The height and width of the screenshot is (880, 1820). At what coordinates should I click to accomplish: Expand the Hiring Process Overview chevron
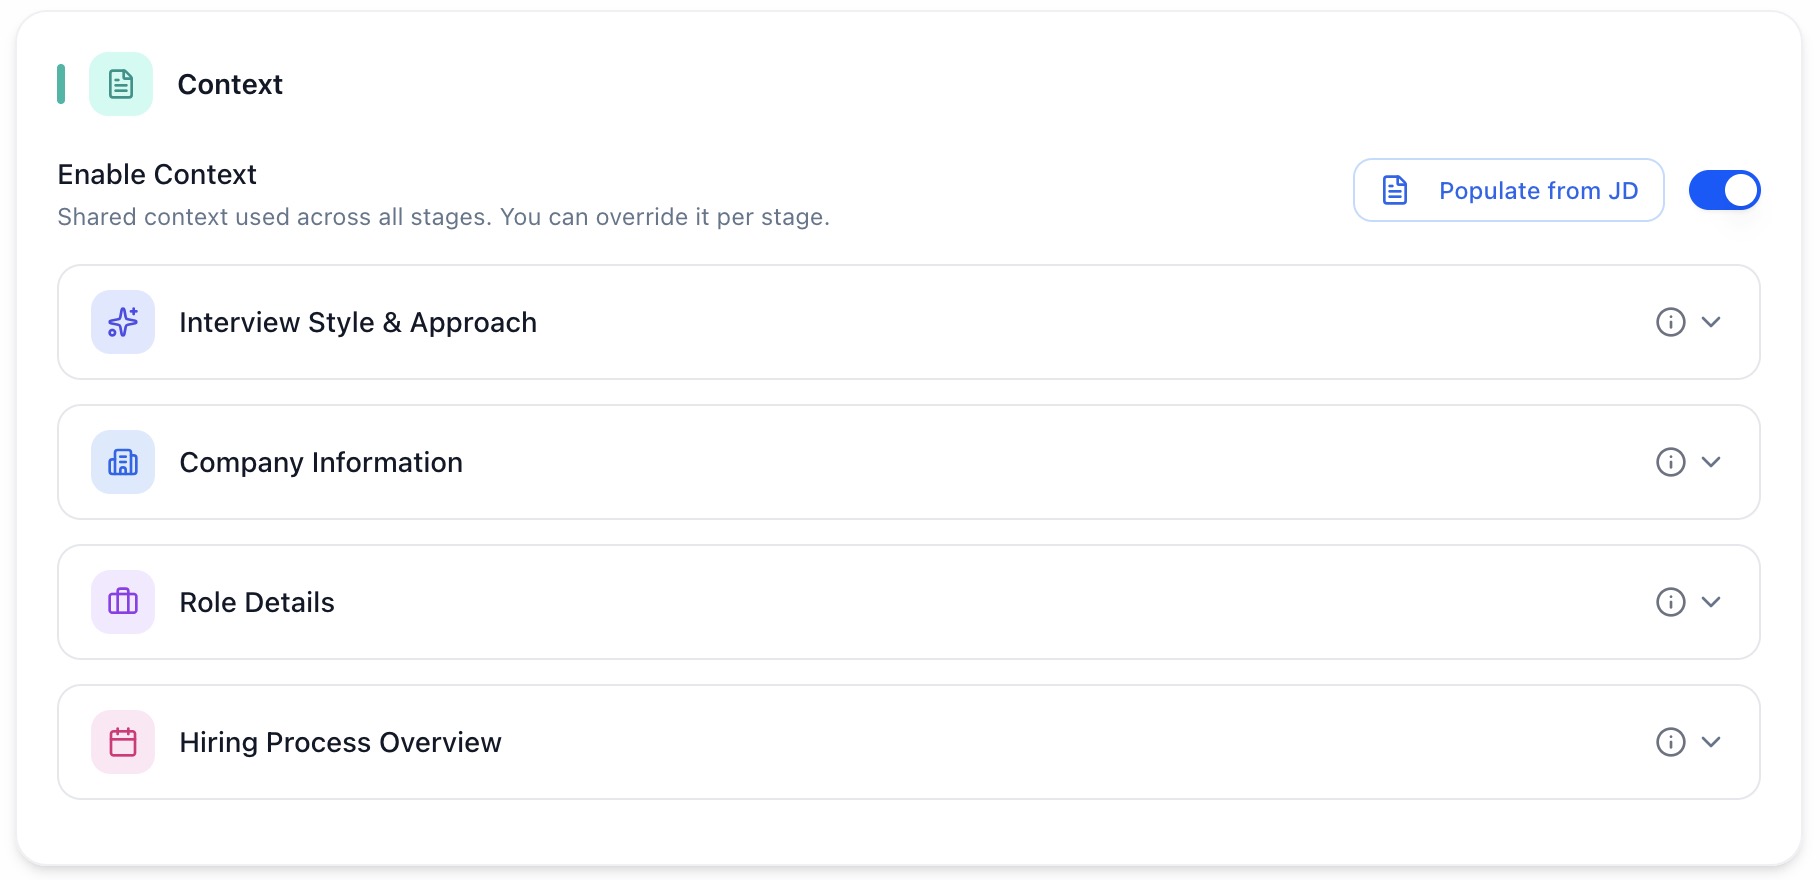(1711, 742)
